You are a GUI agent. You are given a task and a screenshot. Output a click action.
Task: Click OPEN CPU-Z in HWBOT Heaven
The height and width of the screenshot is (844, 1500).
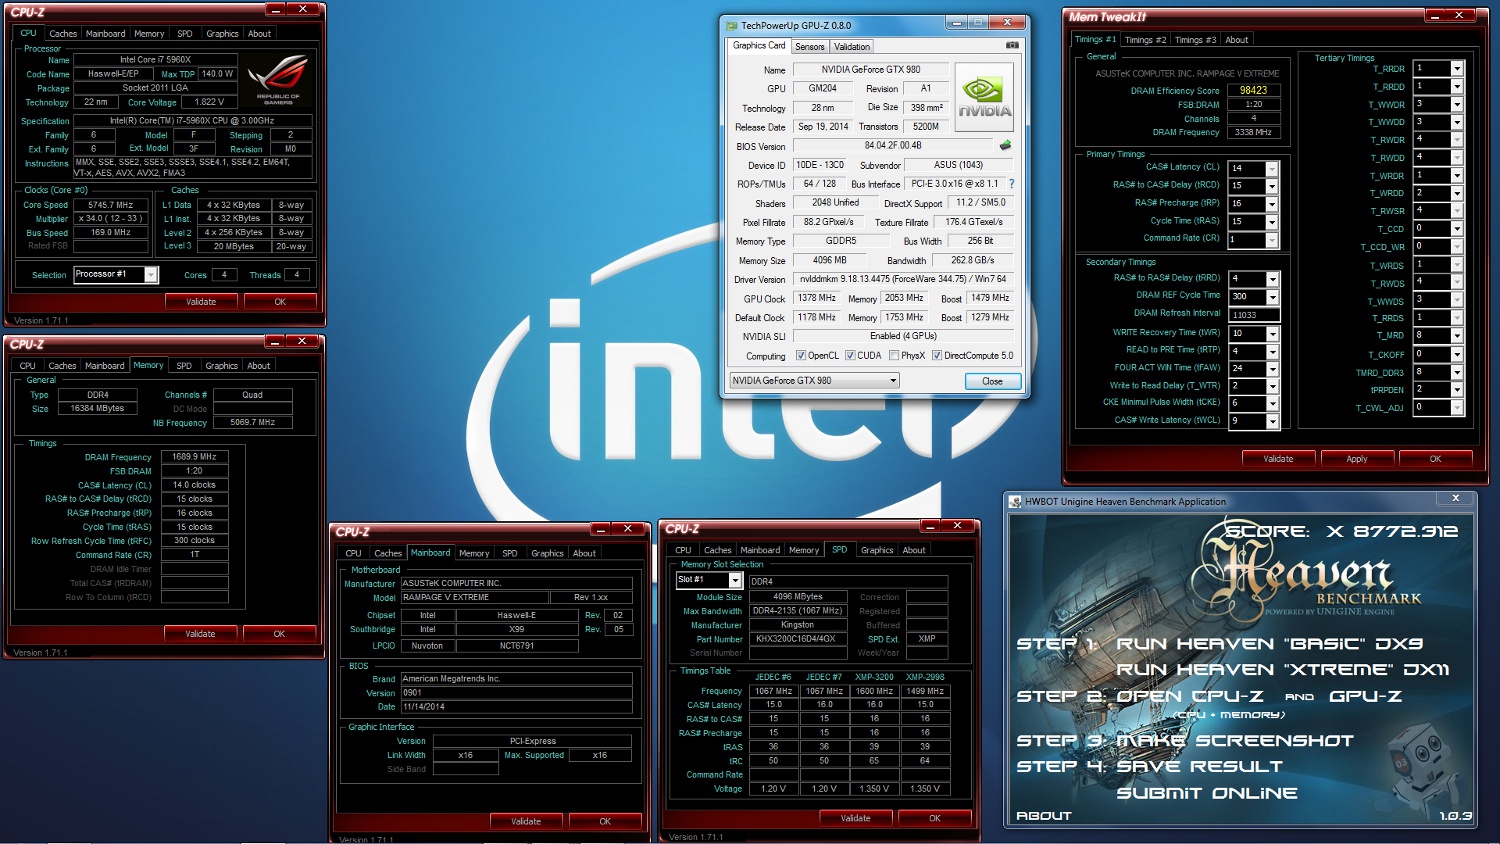tap(1189, 696)
